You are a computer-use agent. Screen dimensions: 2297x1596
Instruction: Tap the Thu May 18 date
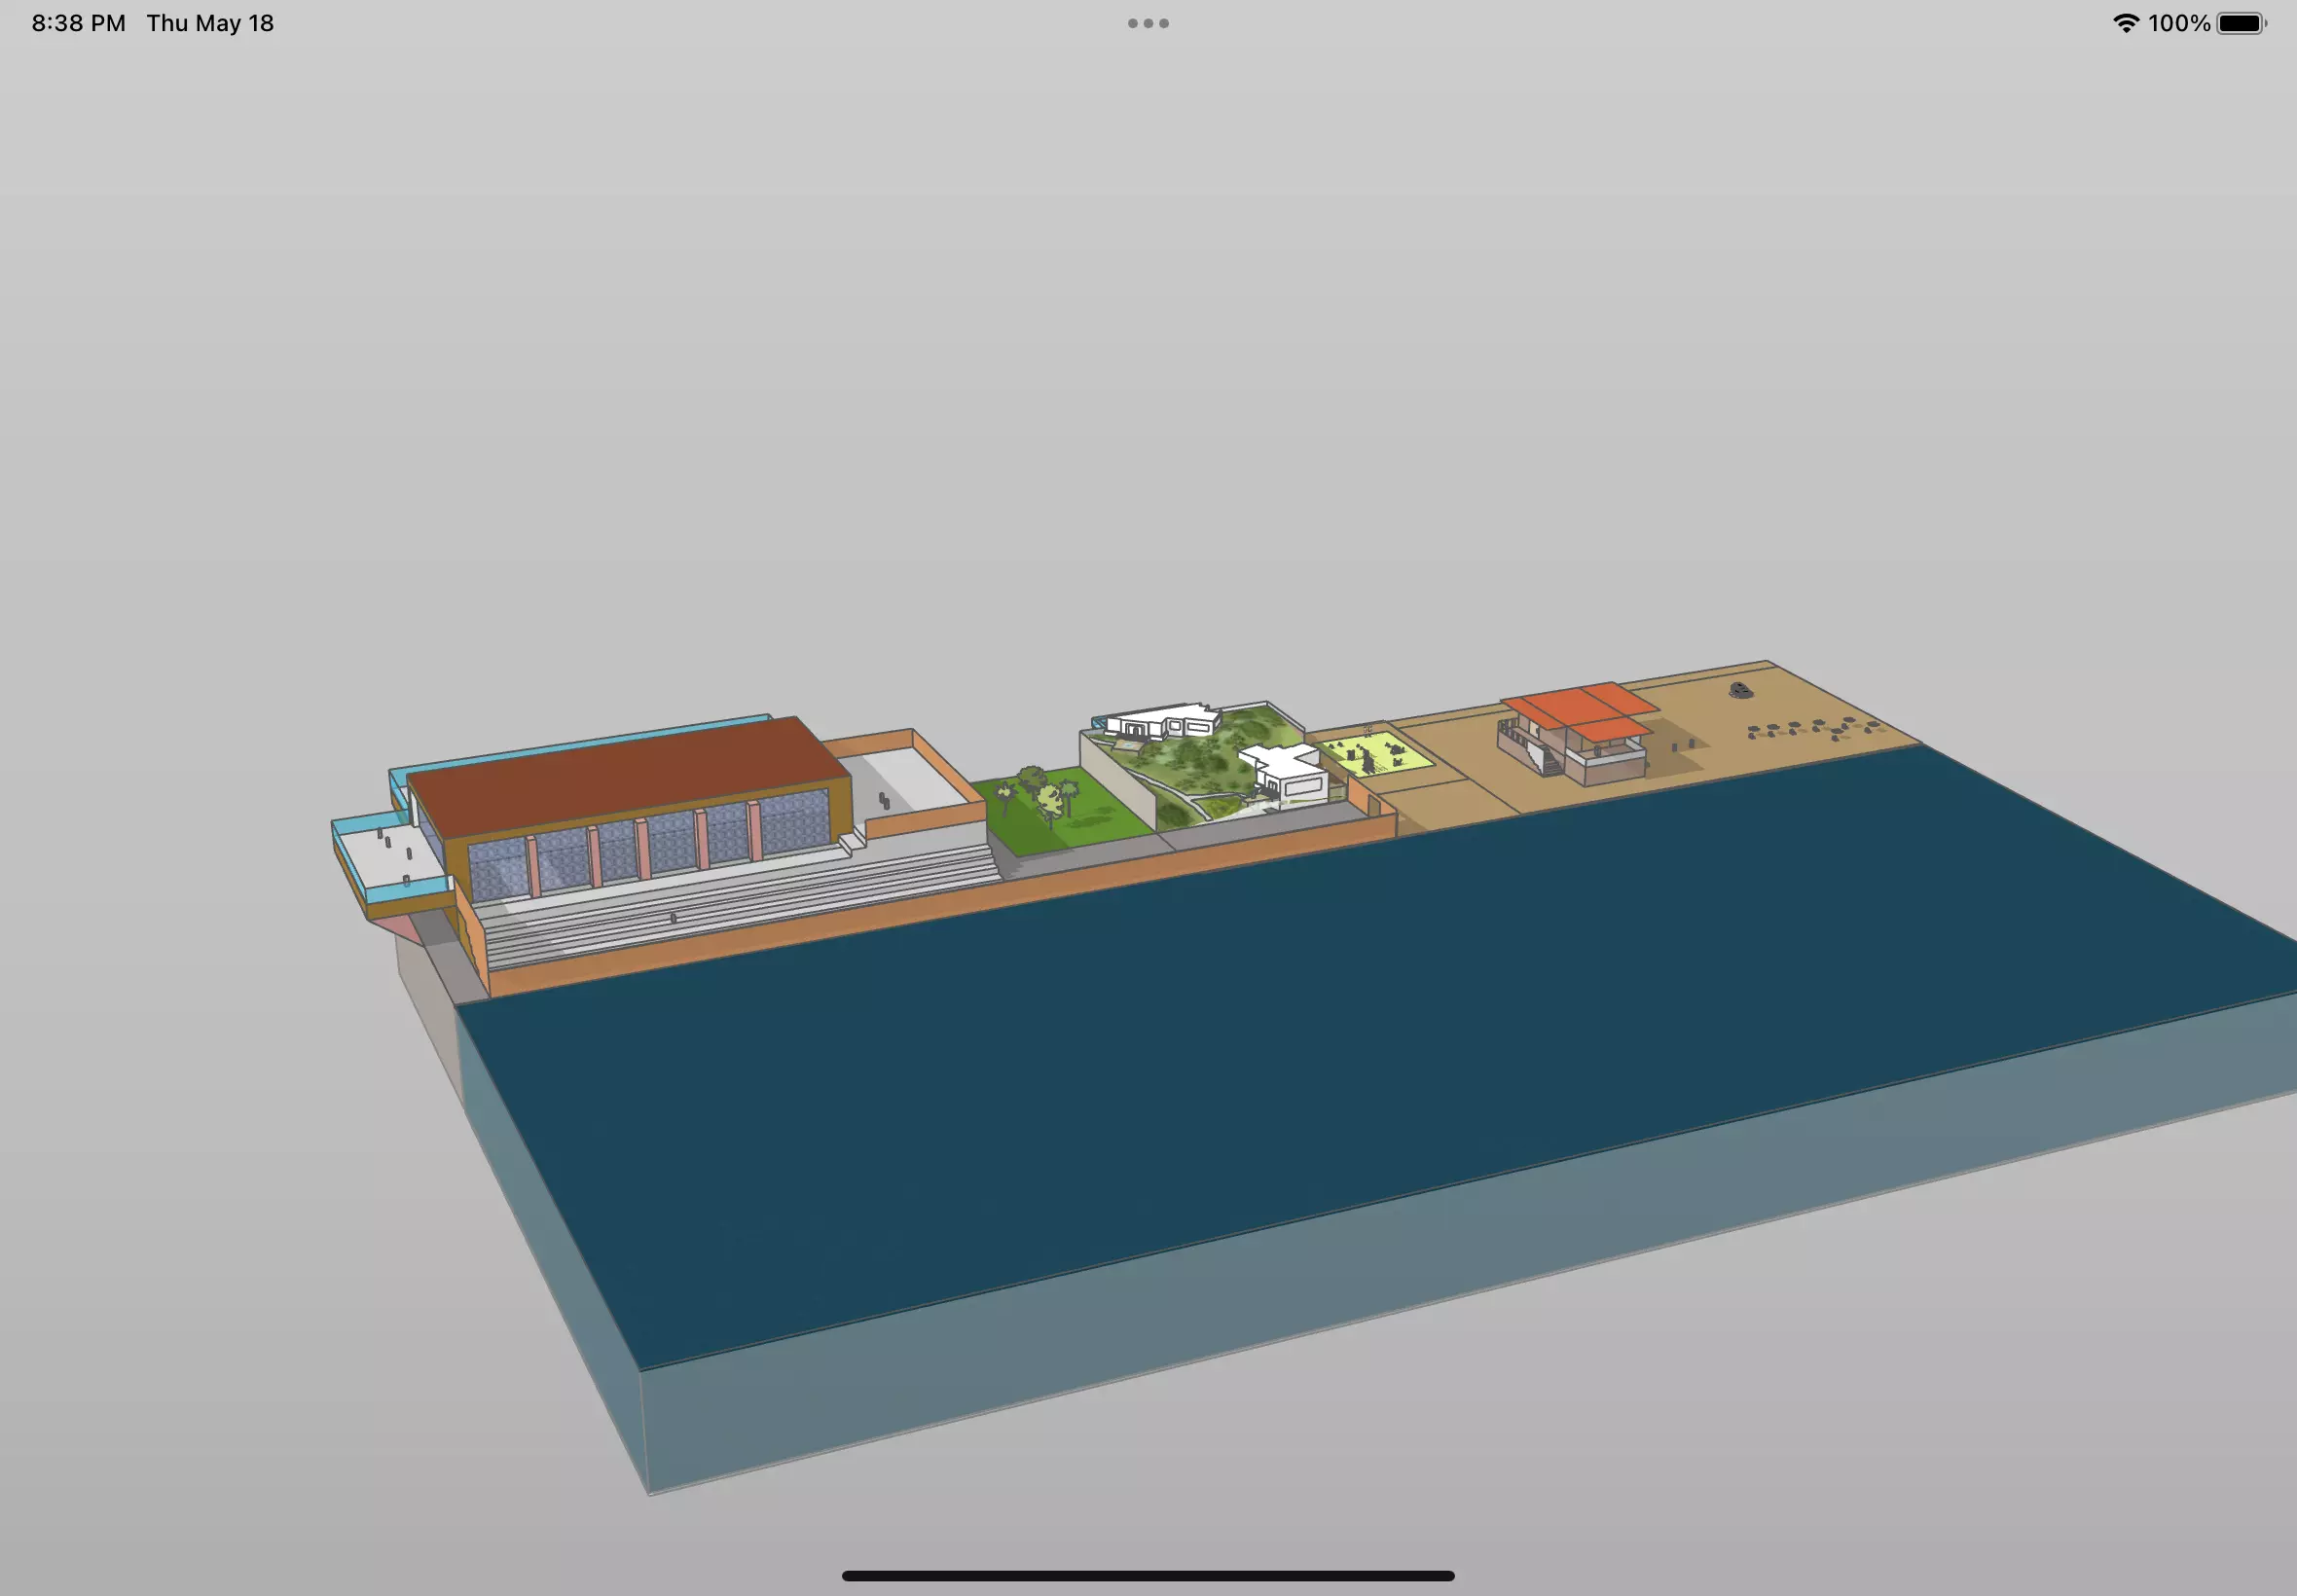(210, 23)
